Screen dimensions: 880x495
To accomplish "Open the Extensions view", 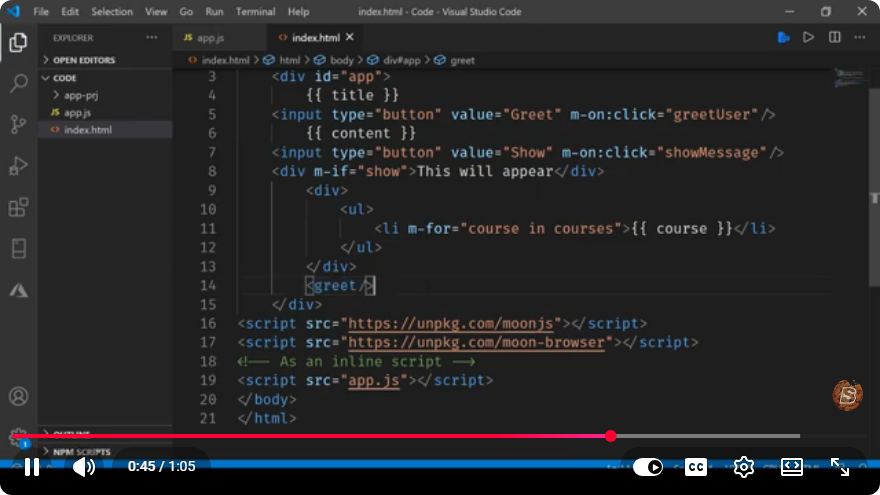I will coord(19,207).
